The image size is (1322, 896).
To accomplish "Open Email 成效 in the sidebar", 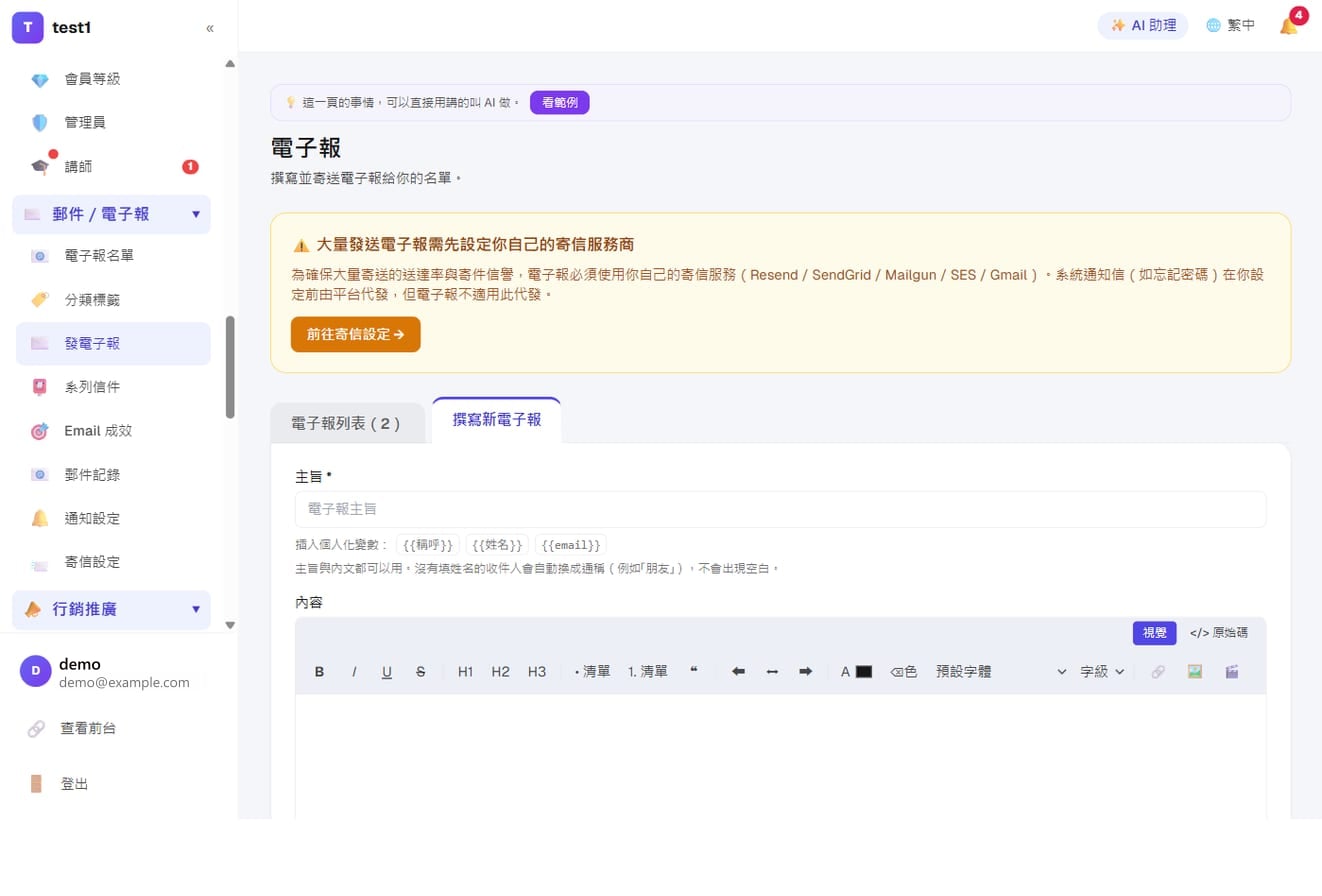I will point(113,431).
